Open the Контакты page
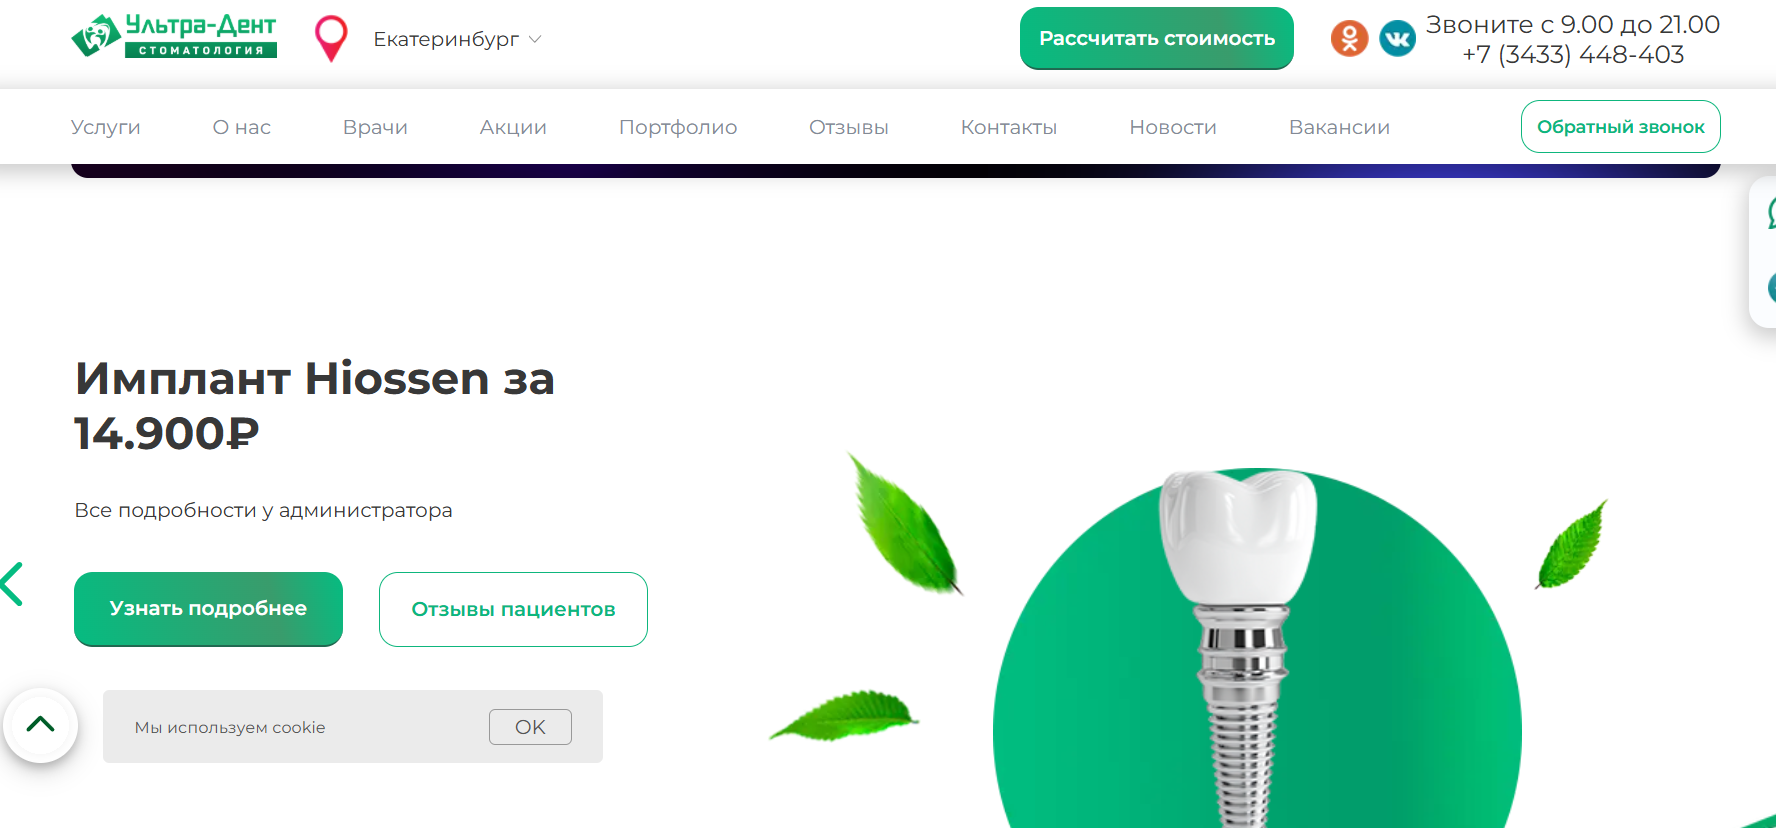Image resolution: width=1776 pixels, height=828 pixels. pos(1009,127)
